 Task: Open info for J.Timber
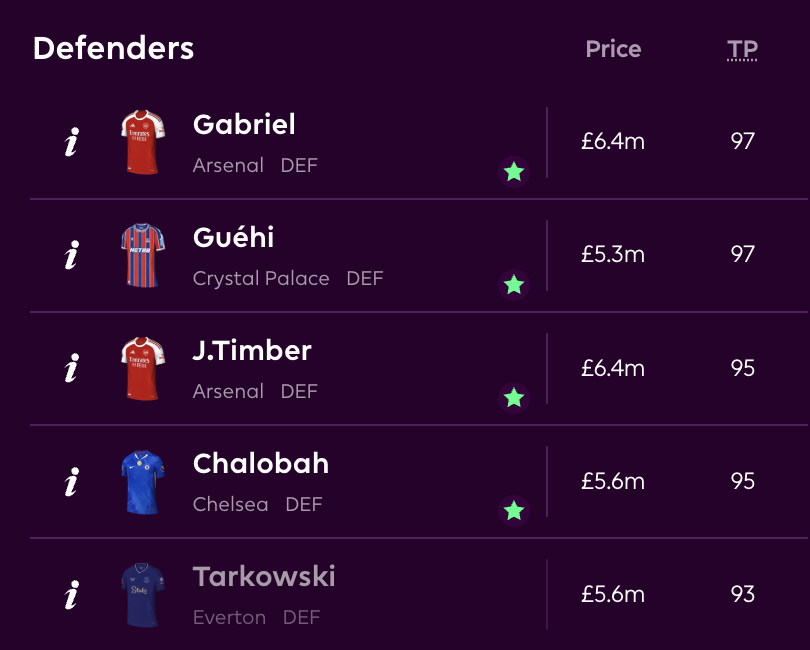tap(71, 369)
